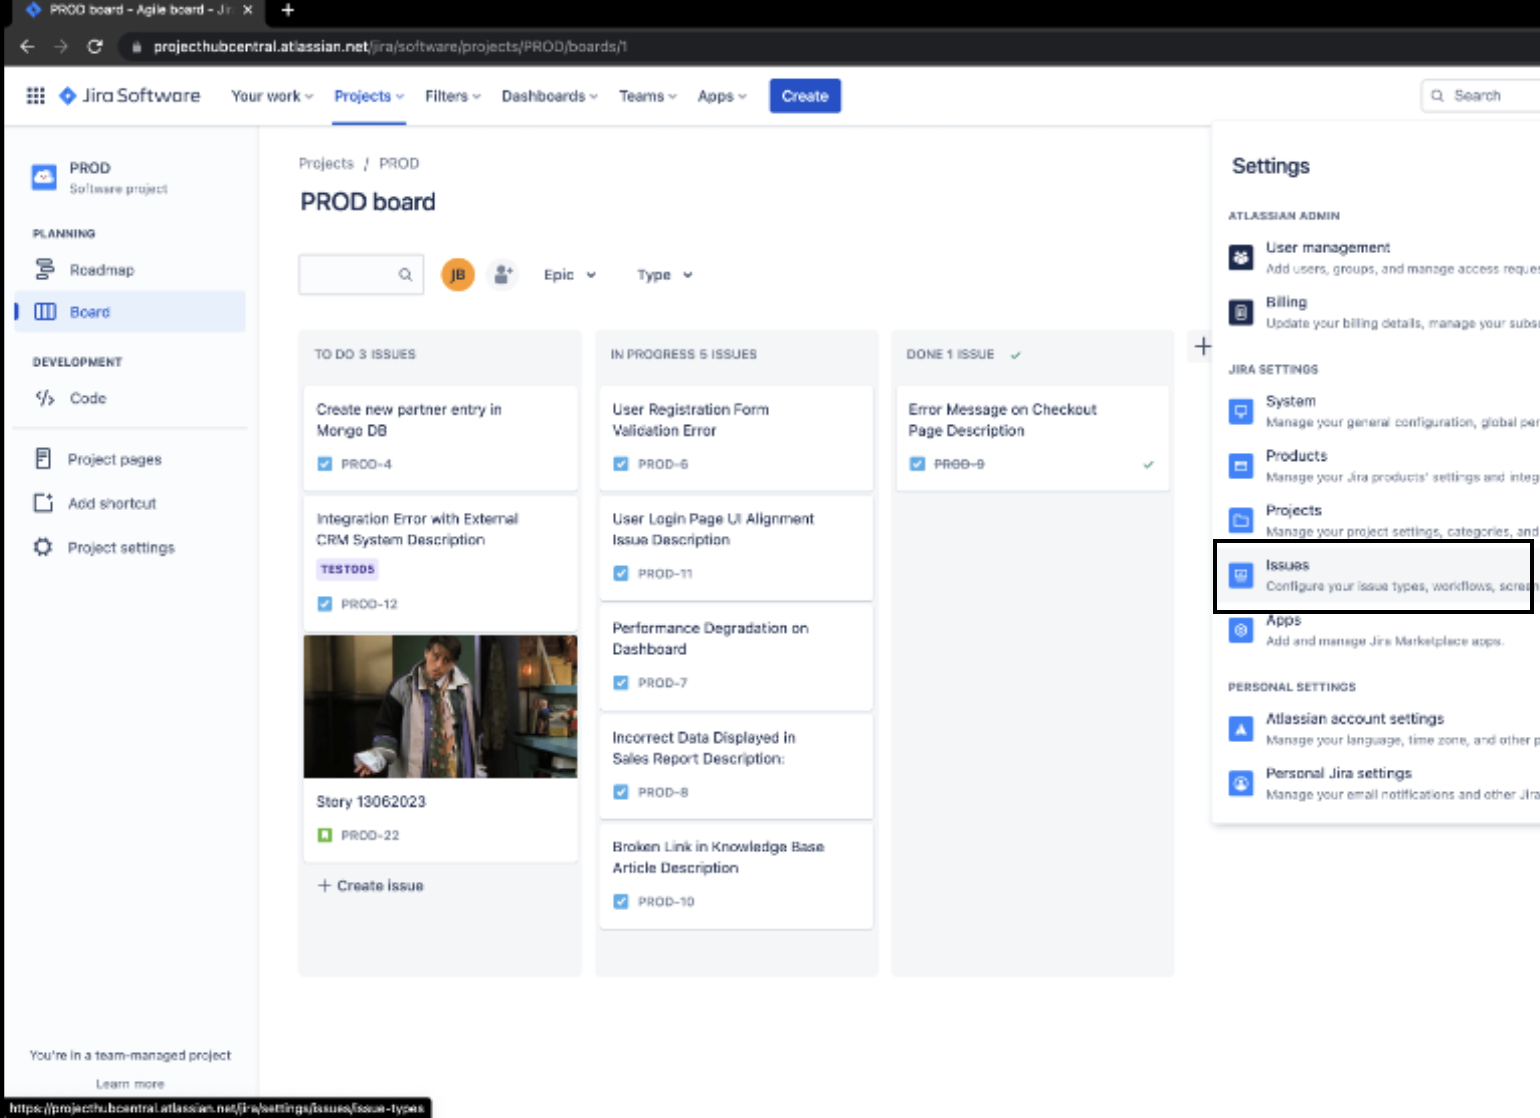The image size is (1540, 1118).
Task: Reload the current browser page
Action: tap(95, 46)
